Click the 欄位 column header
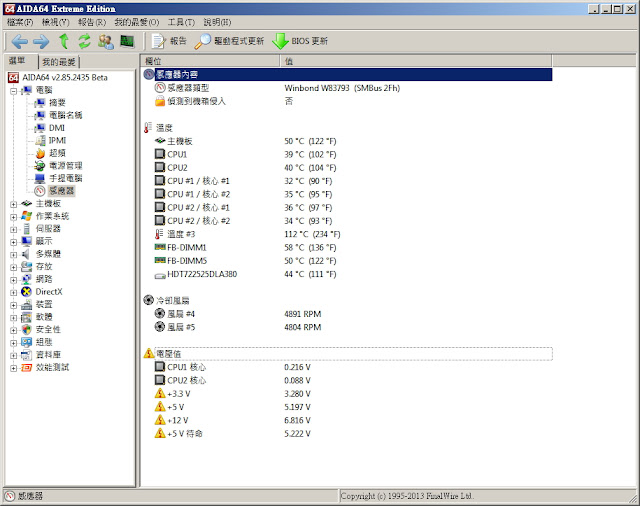 tap(210, 61)
